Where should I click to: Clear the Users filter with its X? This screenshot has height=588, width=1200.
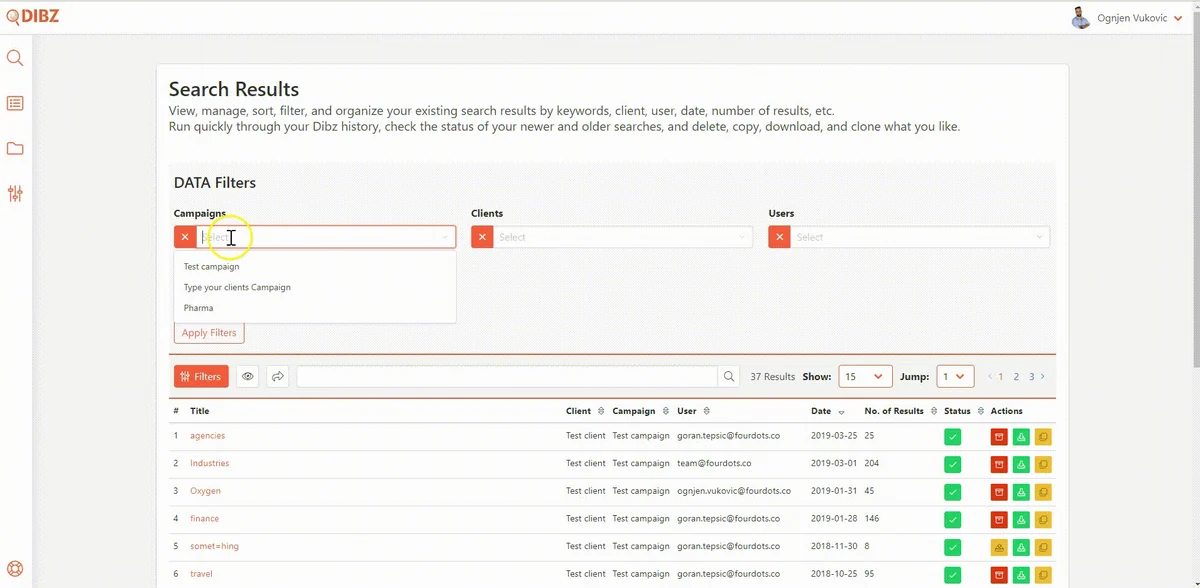coord(779,237)
